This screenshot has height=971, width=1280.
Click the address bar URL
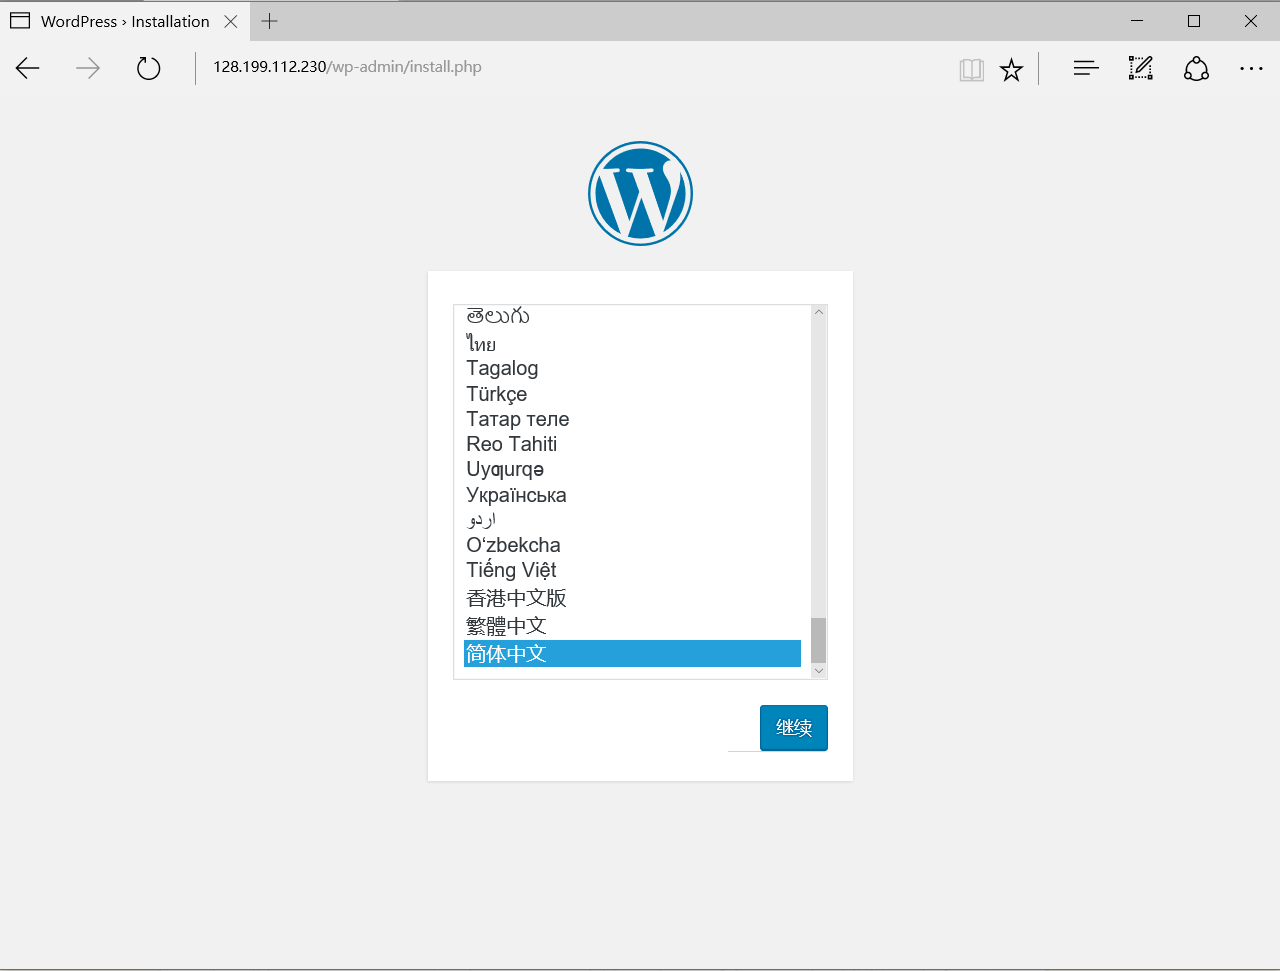[347, 67]
